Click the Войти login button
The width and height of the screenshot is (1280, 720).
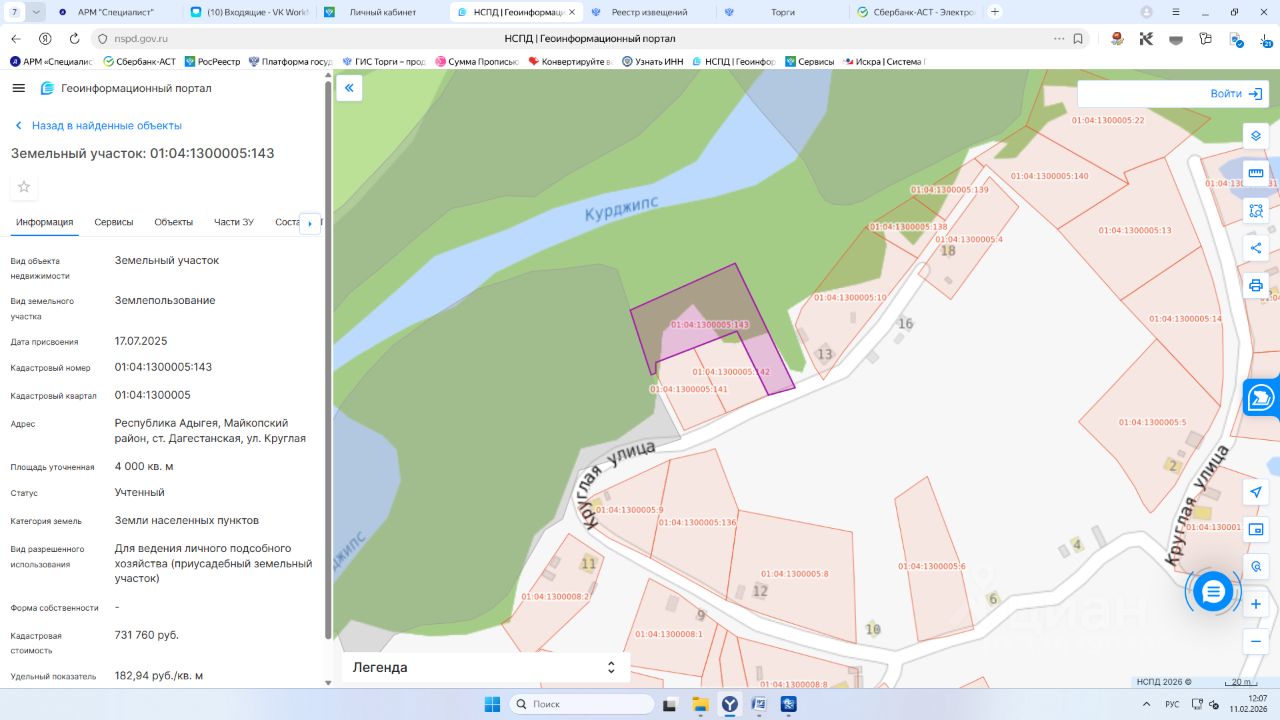[1236, 94]
